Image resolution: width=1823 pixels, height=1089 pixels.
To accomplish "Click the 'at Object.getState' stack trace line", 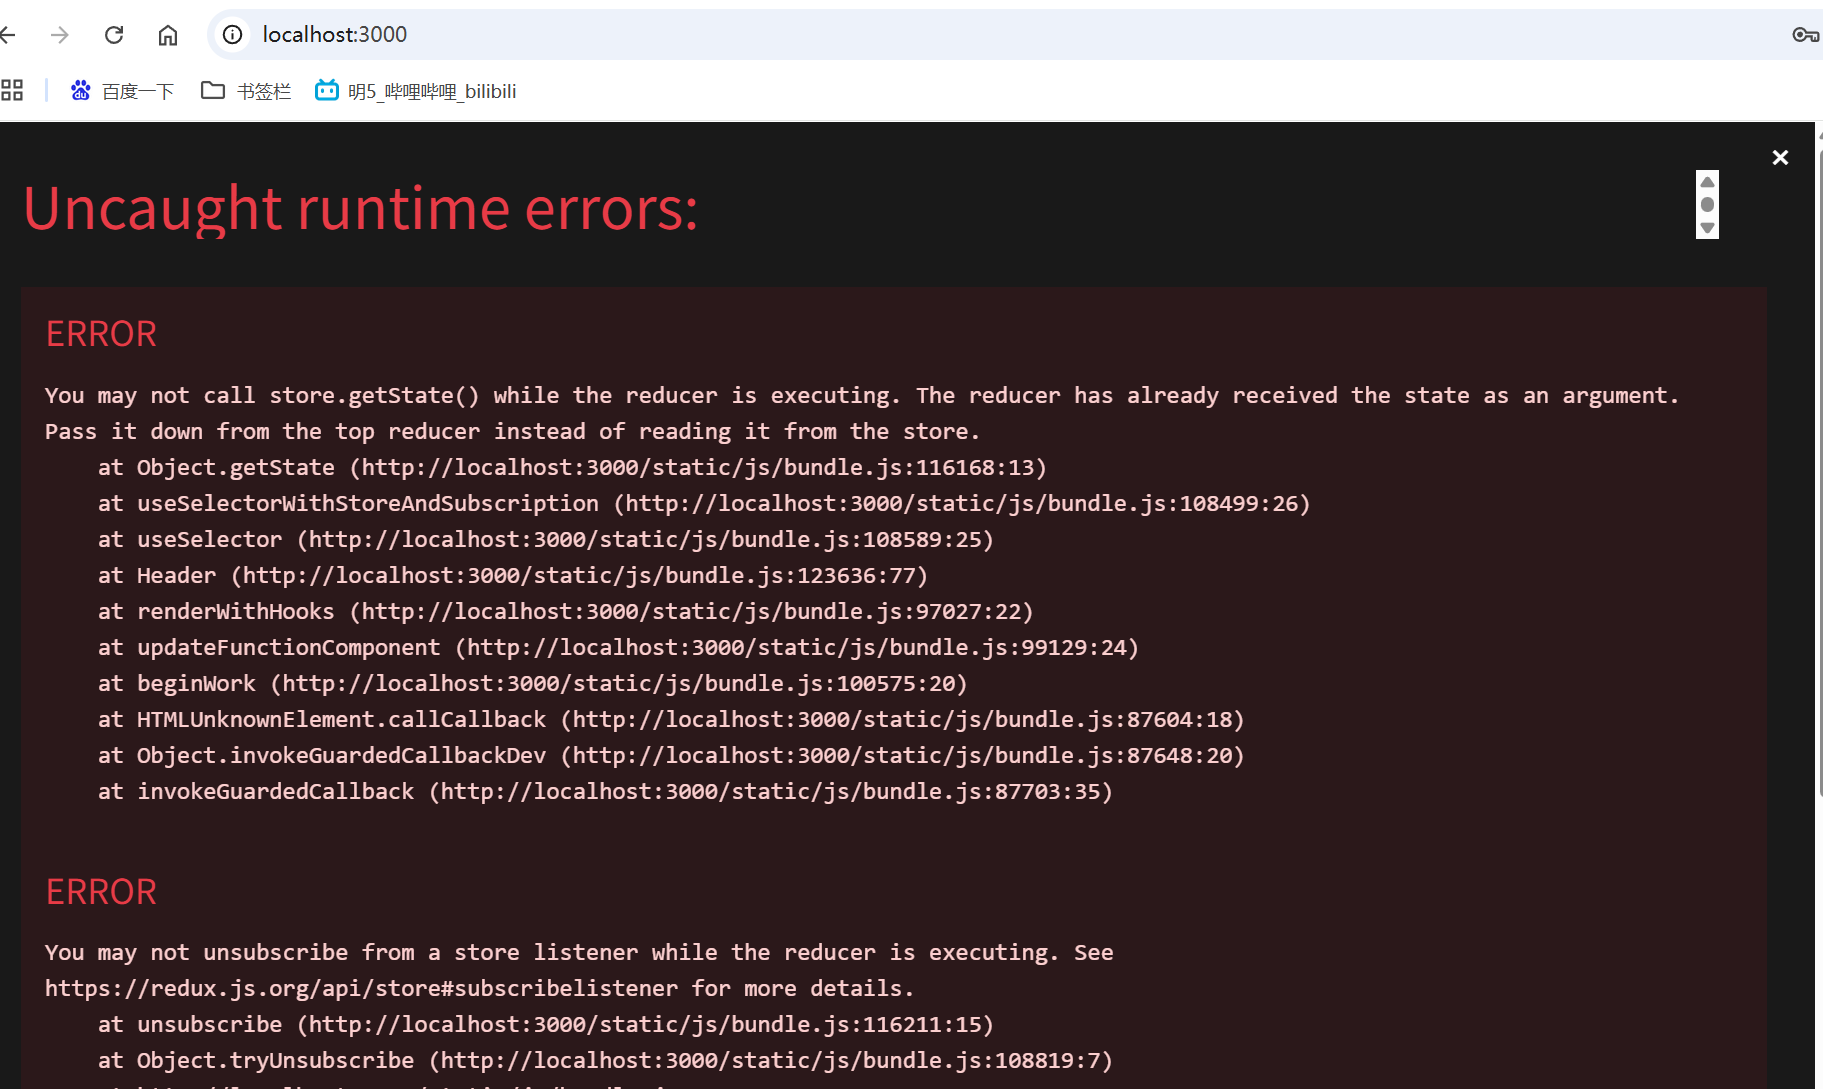I will pyautogui.click(x=572, y=468).
